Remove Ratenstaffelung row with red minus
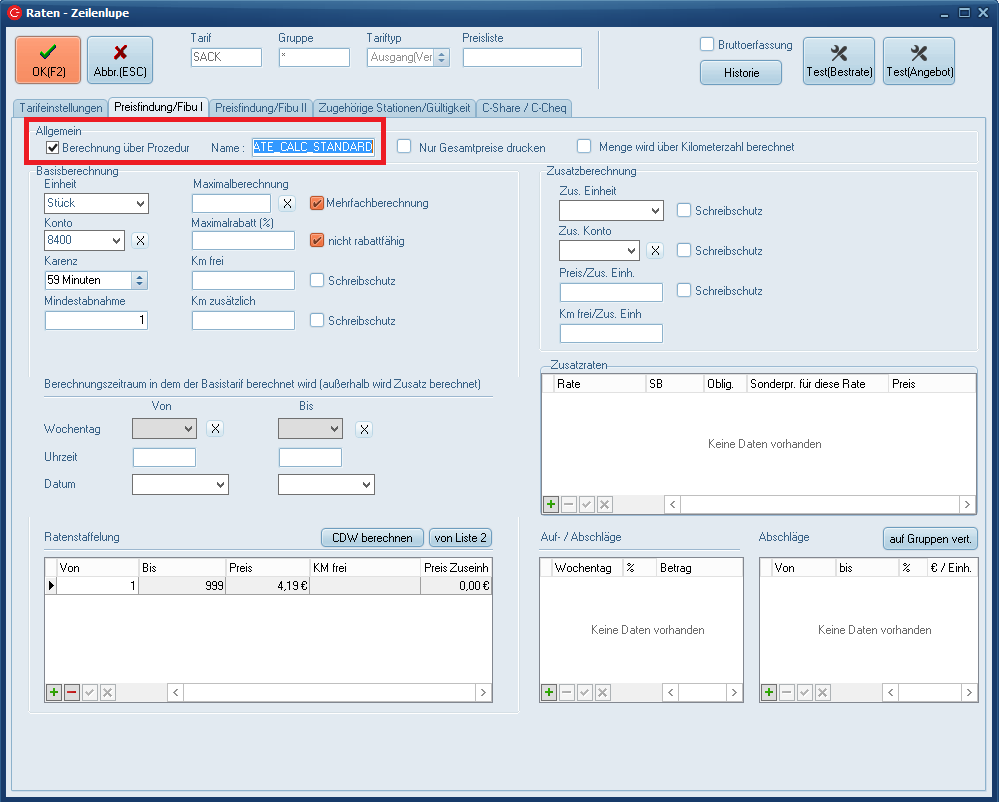 coord(72,693)
